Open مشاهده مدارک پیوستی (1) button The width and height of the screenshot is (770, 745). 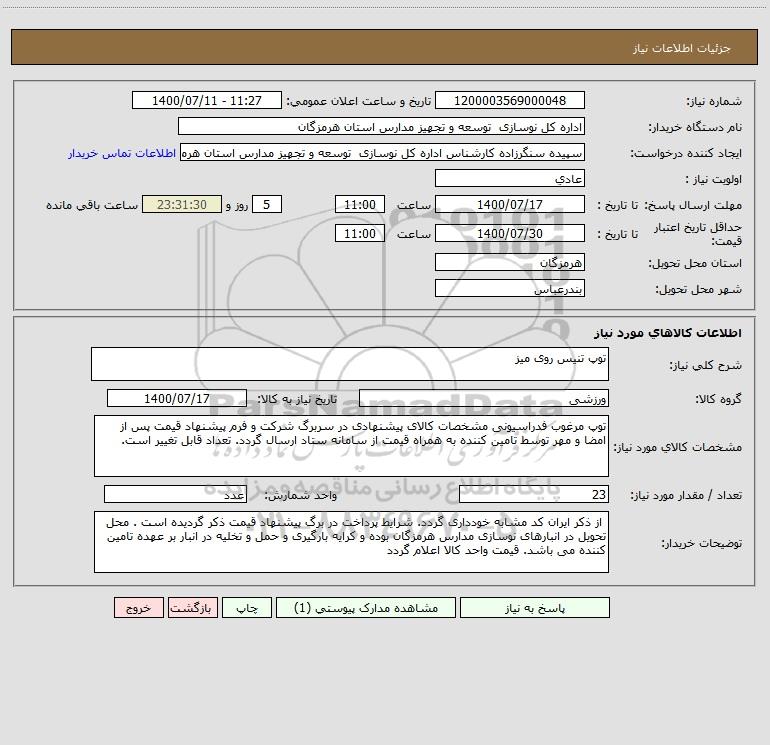coord(366,607)
